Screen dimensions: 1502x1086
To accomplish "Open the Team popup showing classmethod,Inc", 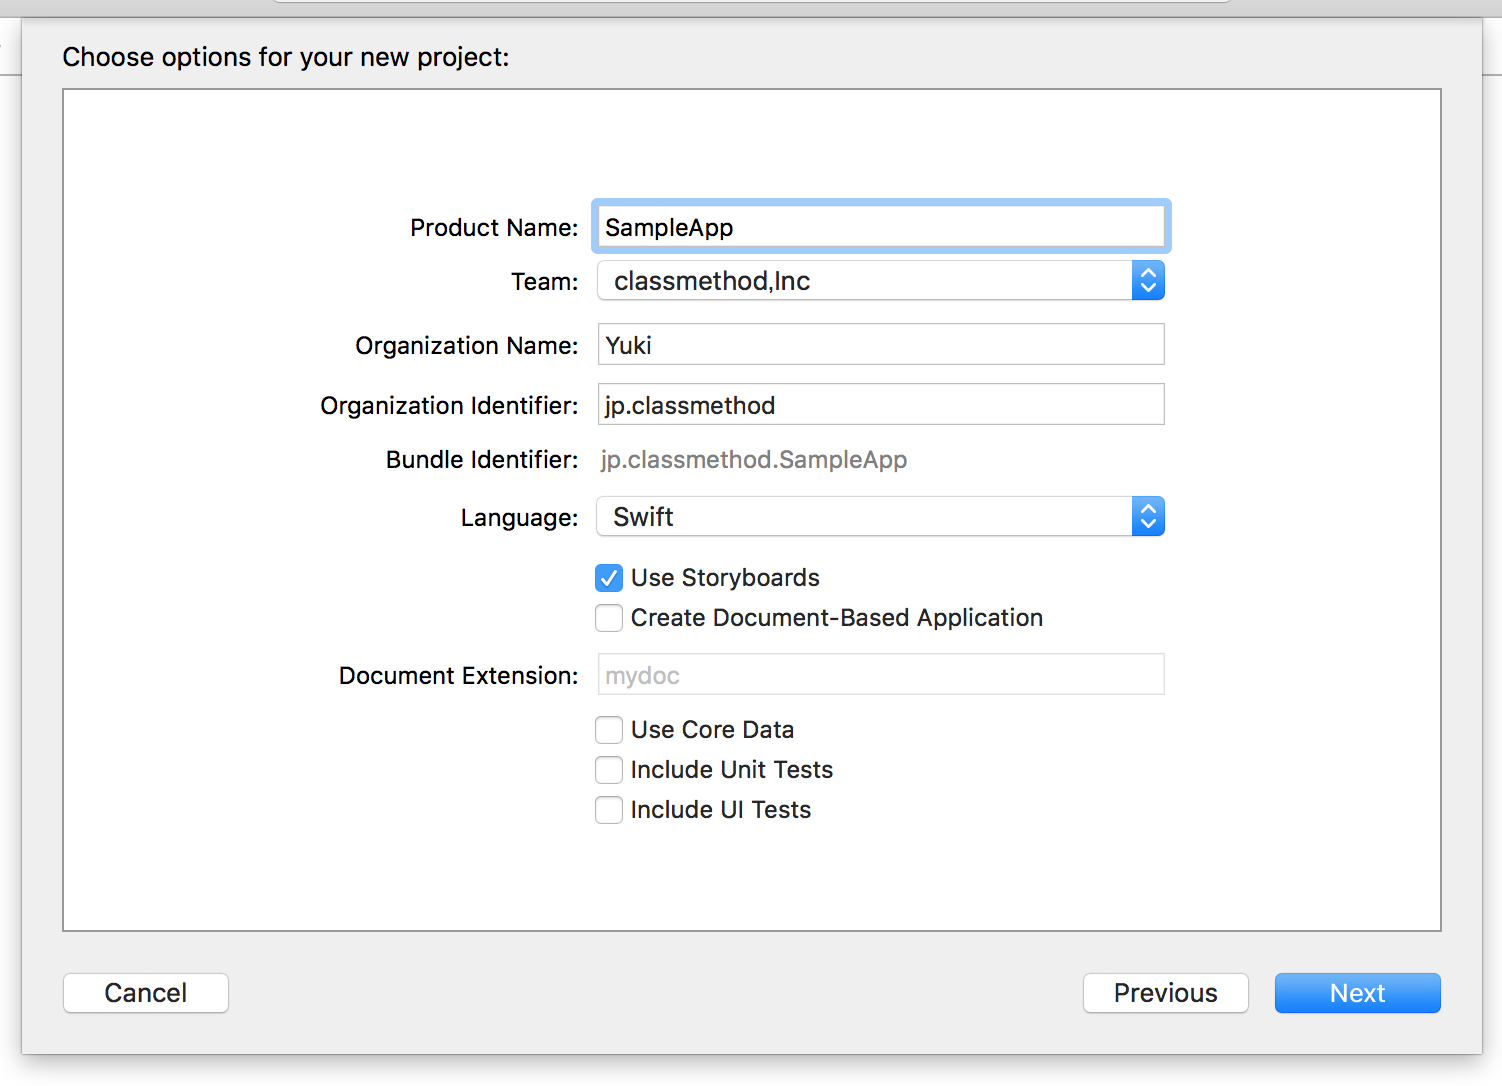I will point(864,281).
